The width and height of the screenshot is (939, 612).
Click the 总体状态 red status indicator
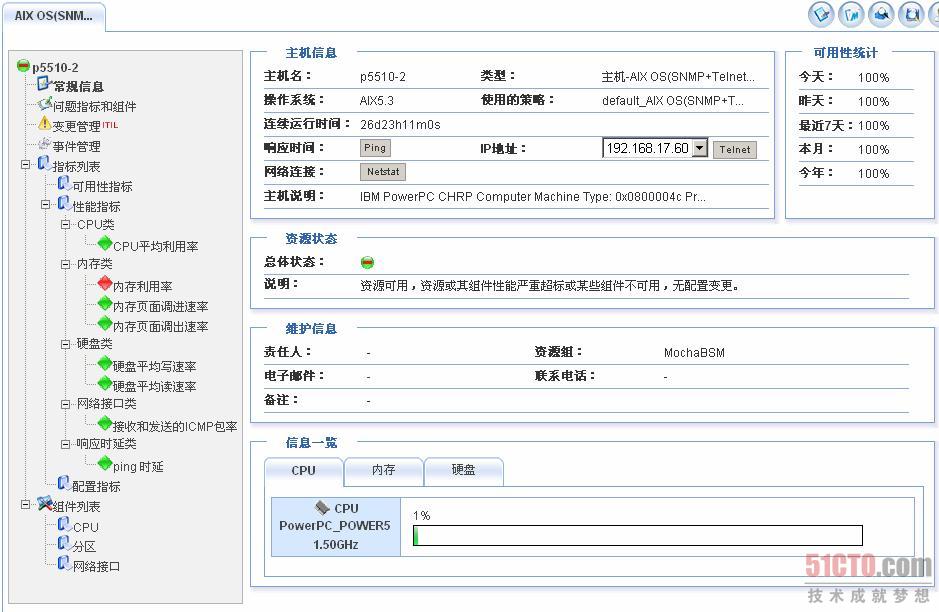367,262
